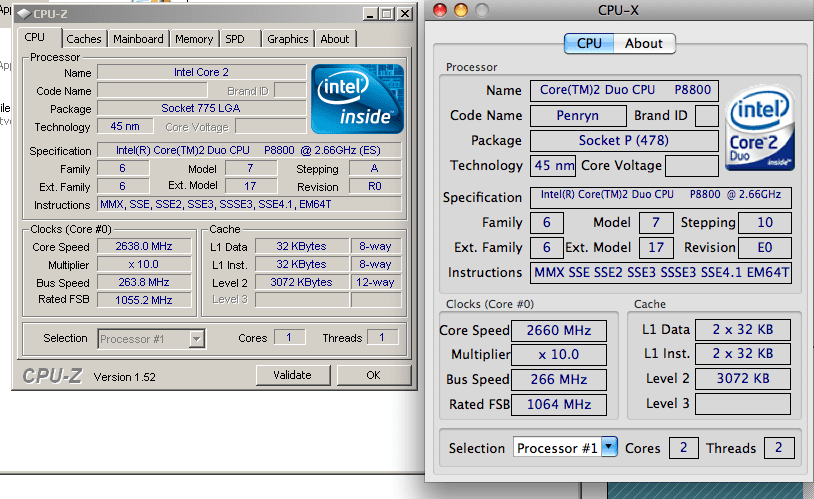Click the CPU-Z Threads count field
This screenshot has height=499, width=814.
tap(382, 338)
